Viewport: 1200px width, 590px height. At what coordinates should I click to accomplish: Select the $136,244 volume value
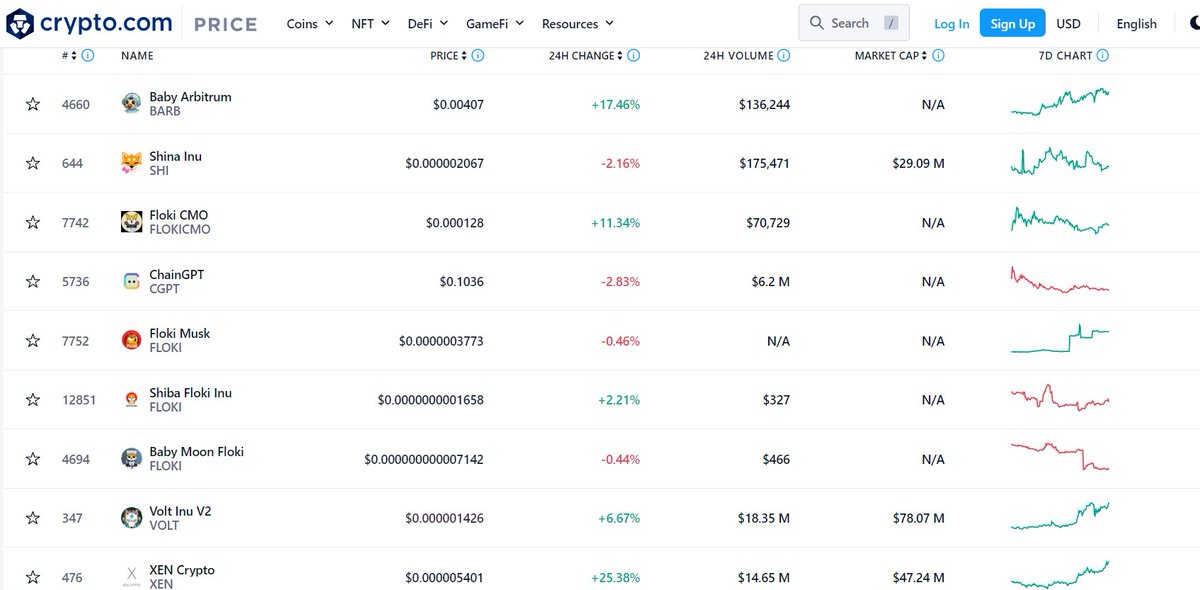(764, 104)
